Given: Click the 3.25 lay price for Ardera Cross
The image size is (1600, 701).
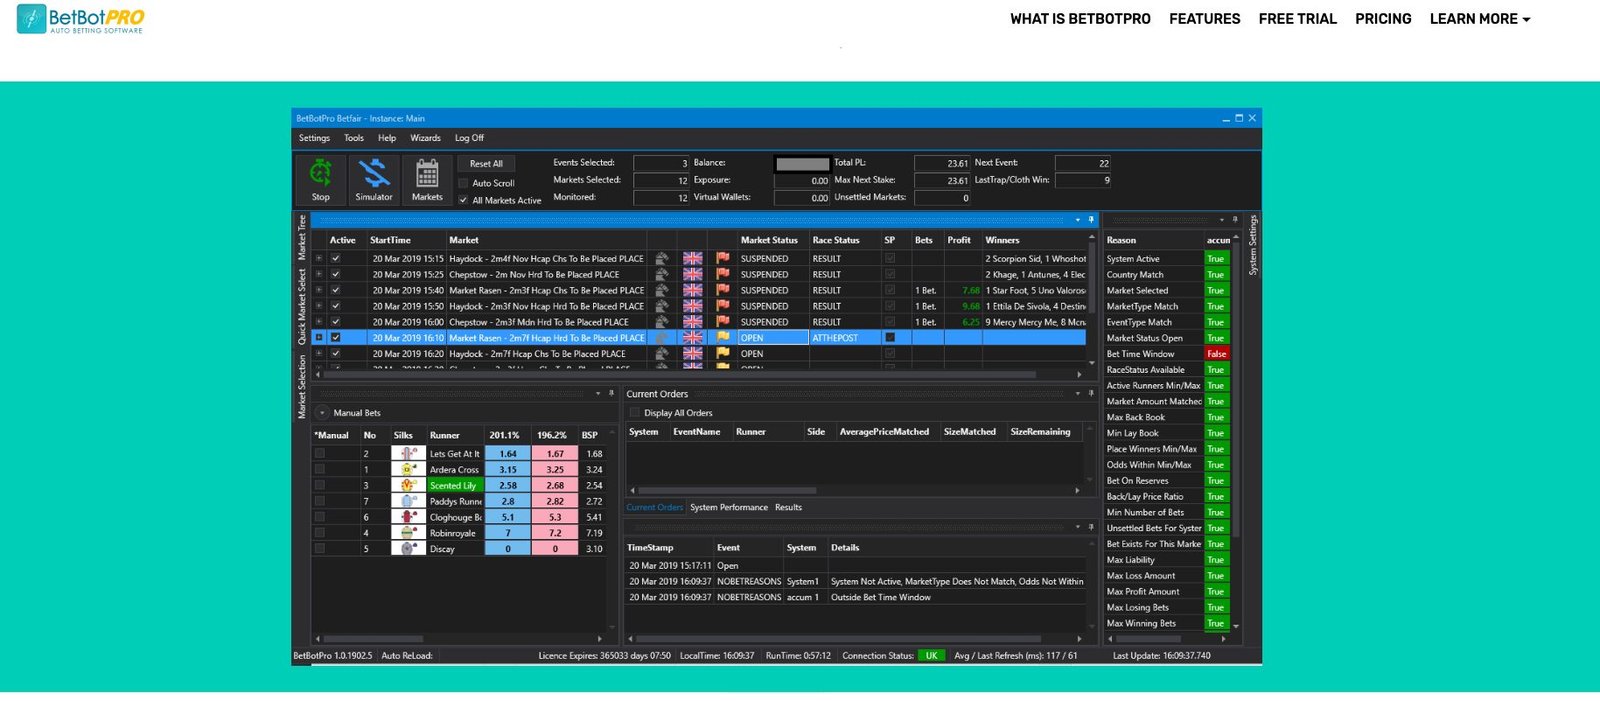Looking at the screenshot, I should [x=555, y=469].
